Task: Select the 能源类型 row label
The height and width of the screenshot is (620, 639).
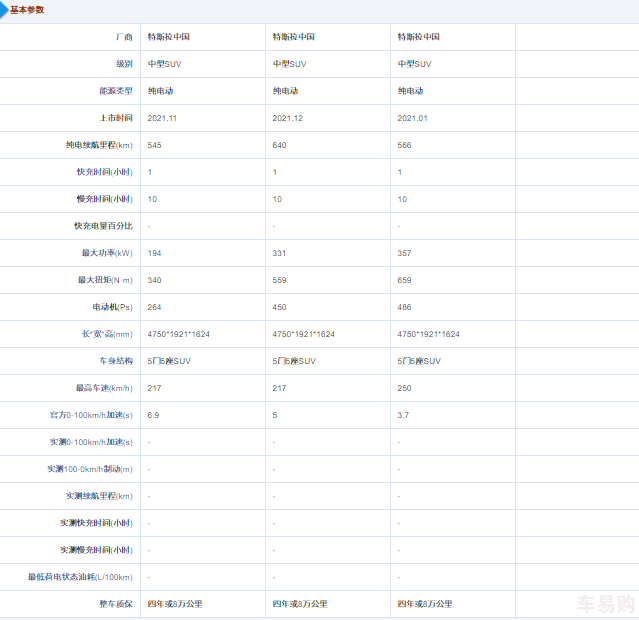Action: pos(116,91)
